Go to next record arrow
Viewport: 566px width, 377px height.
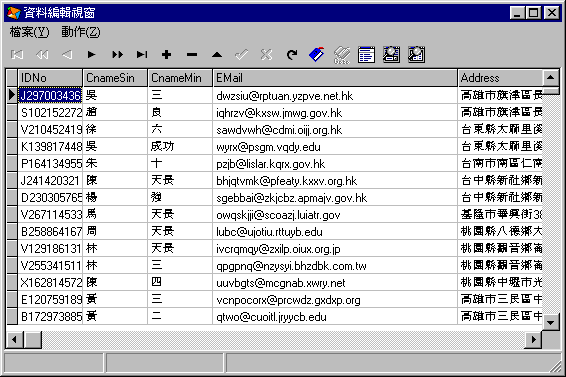[x=92, y=55]
